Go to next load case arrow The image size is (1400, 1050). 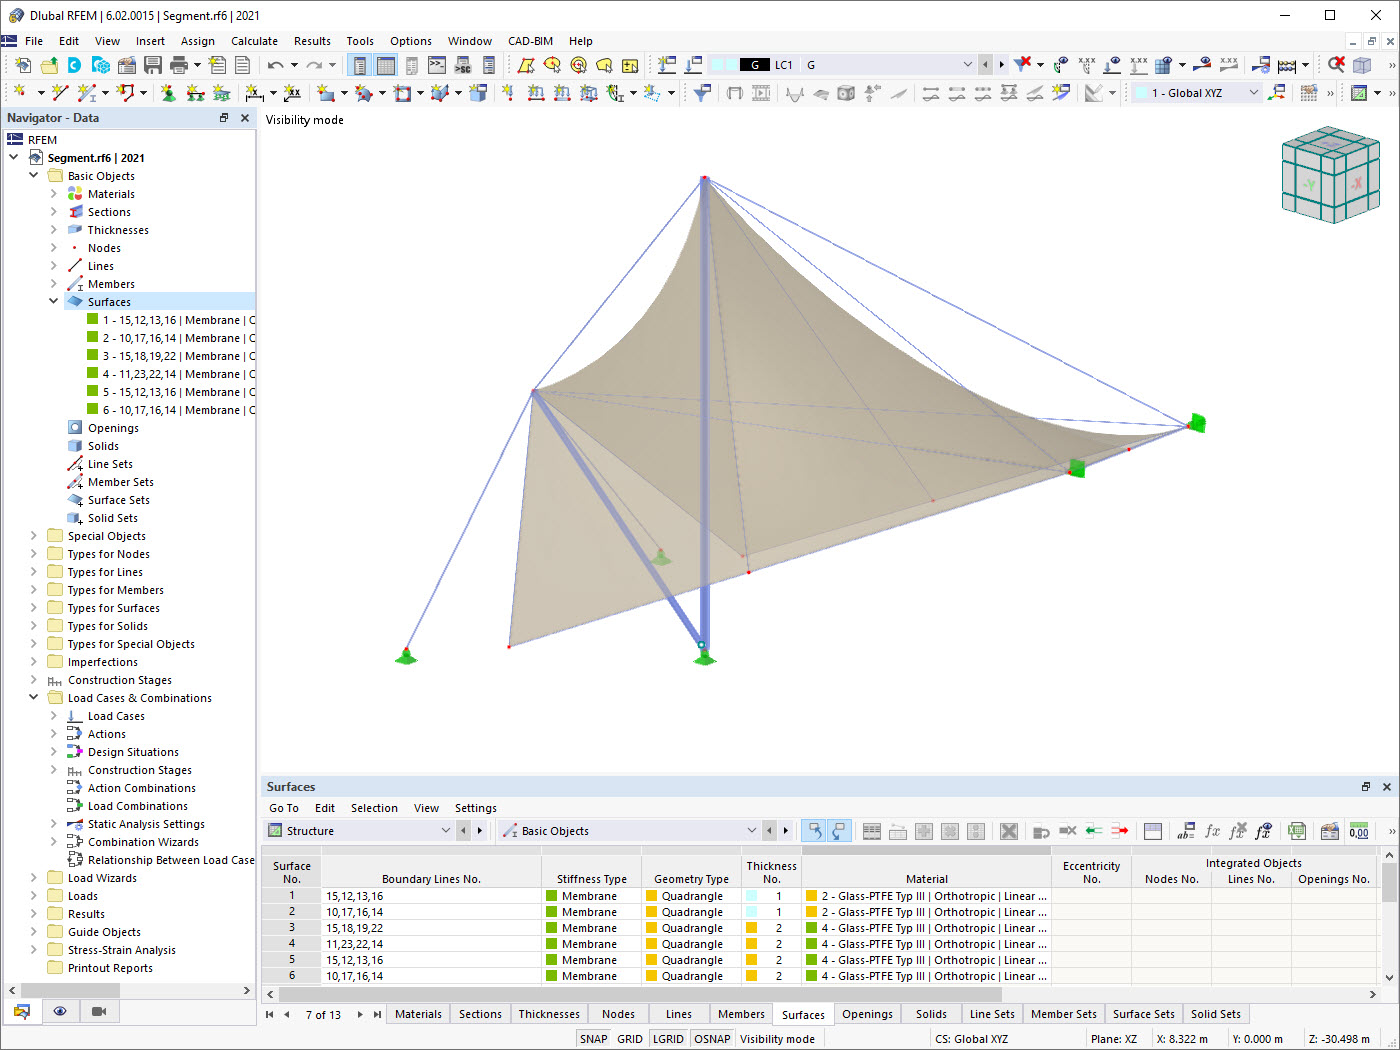pyautogui.click(x=1001, y=65)
